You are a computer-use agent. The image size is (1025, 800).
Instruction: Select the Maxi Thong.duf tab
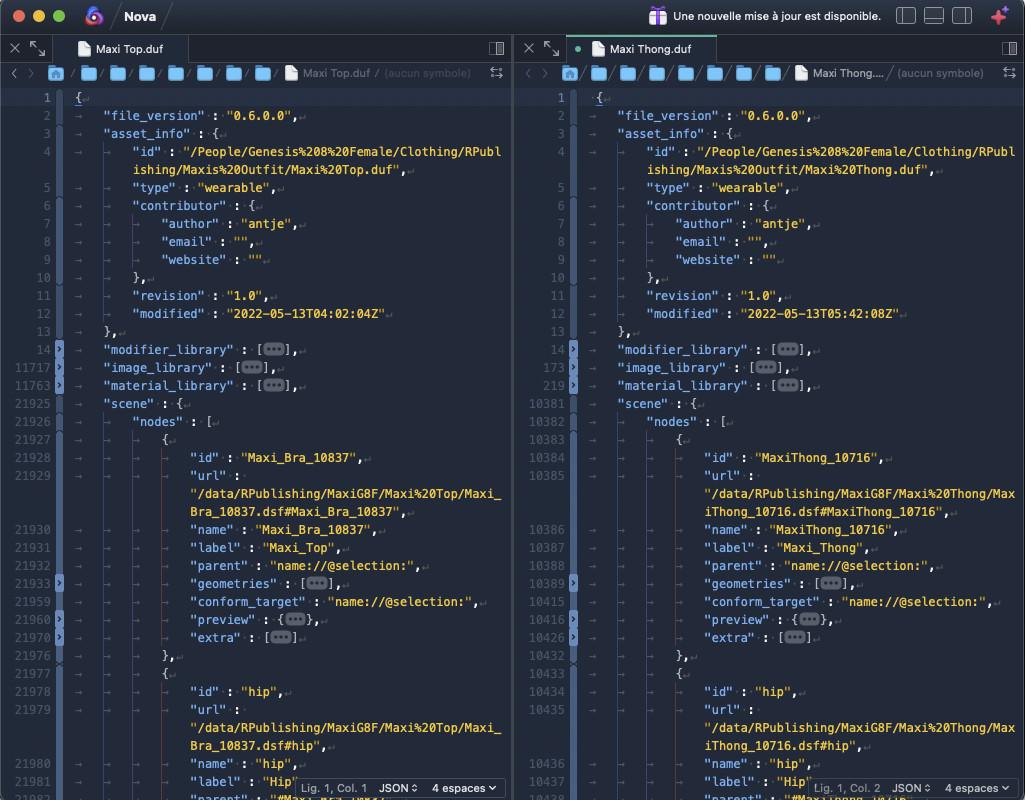pos(641,49)
